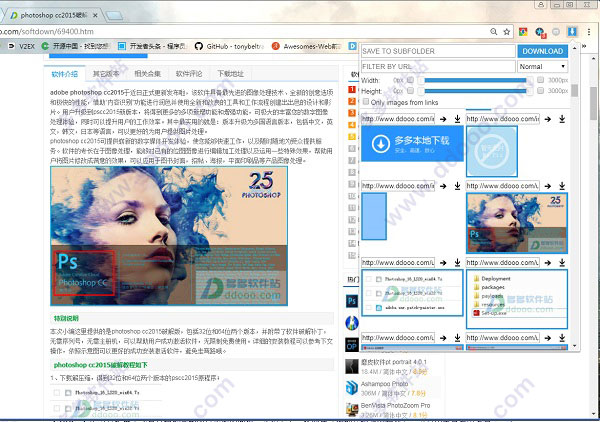The width and height of the screenshot is (600, 422).
Task: Click the large Photoshop 25 splash image on page
Action: point(169,236)
